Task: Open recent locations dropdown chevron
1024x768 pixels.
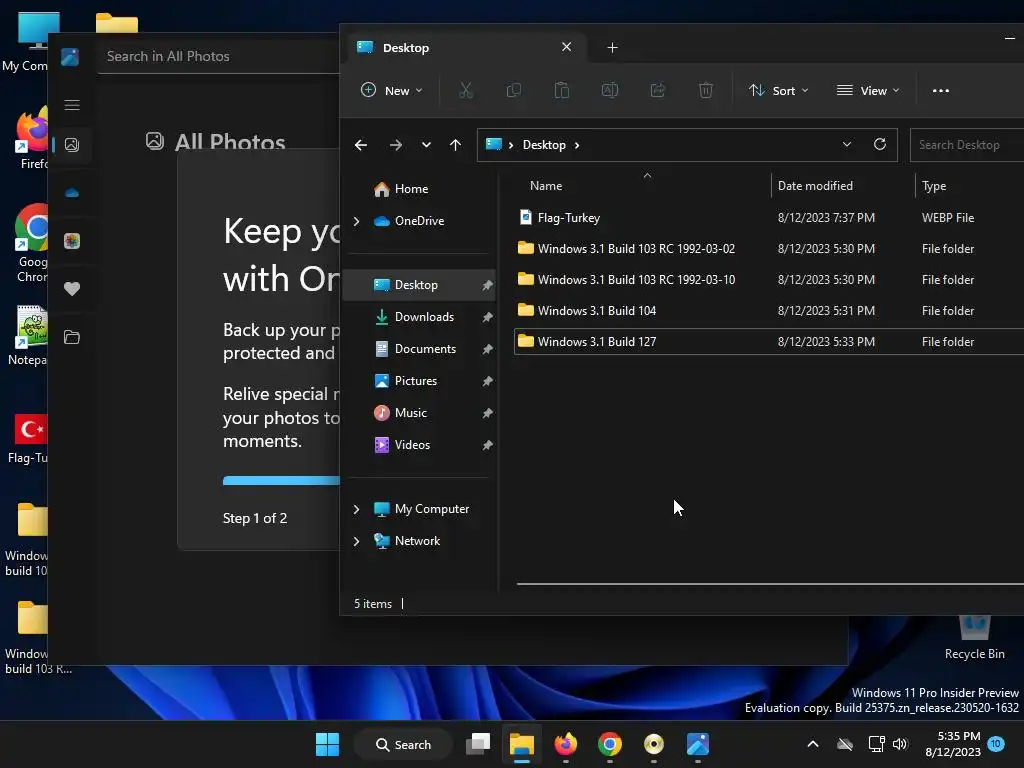Action: click(426, 145)
